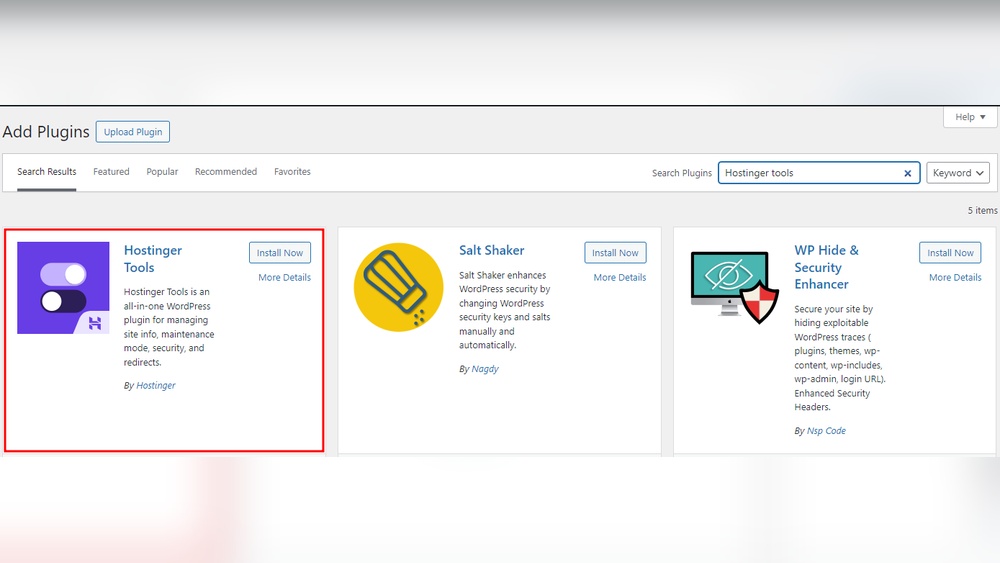Viewport: 1000px width, 563px height.
Task: Click the Add Plugins page heading
Action: [x=46, y=131]
